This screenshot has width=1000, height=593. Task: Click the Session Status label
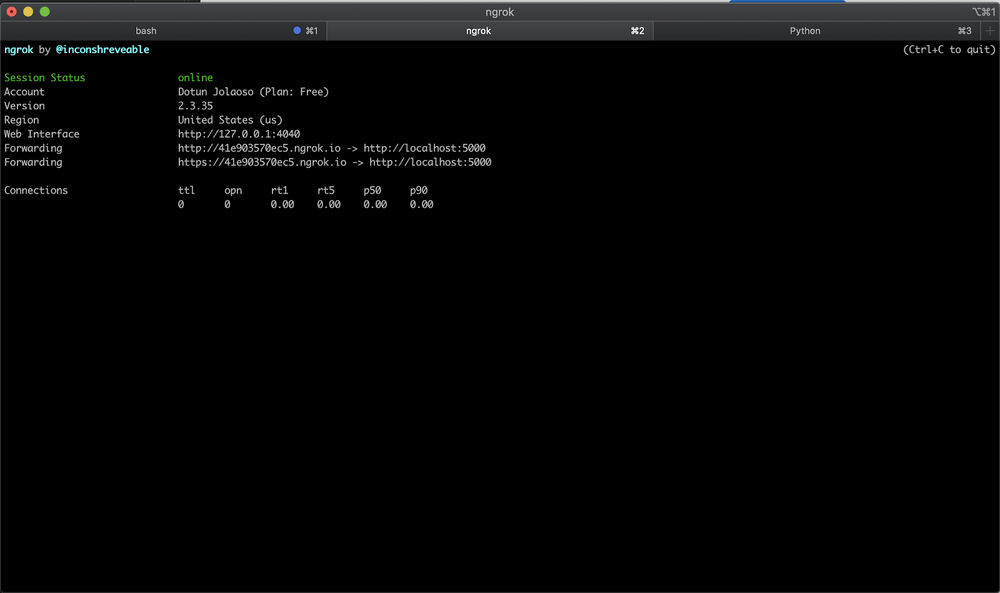point(45,78)
